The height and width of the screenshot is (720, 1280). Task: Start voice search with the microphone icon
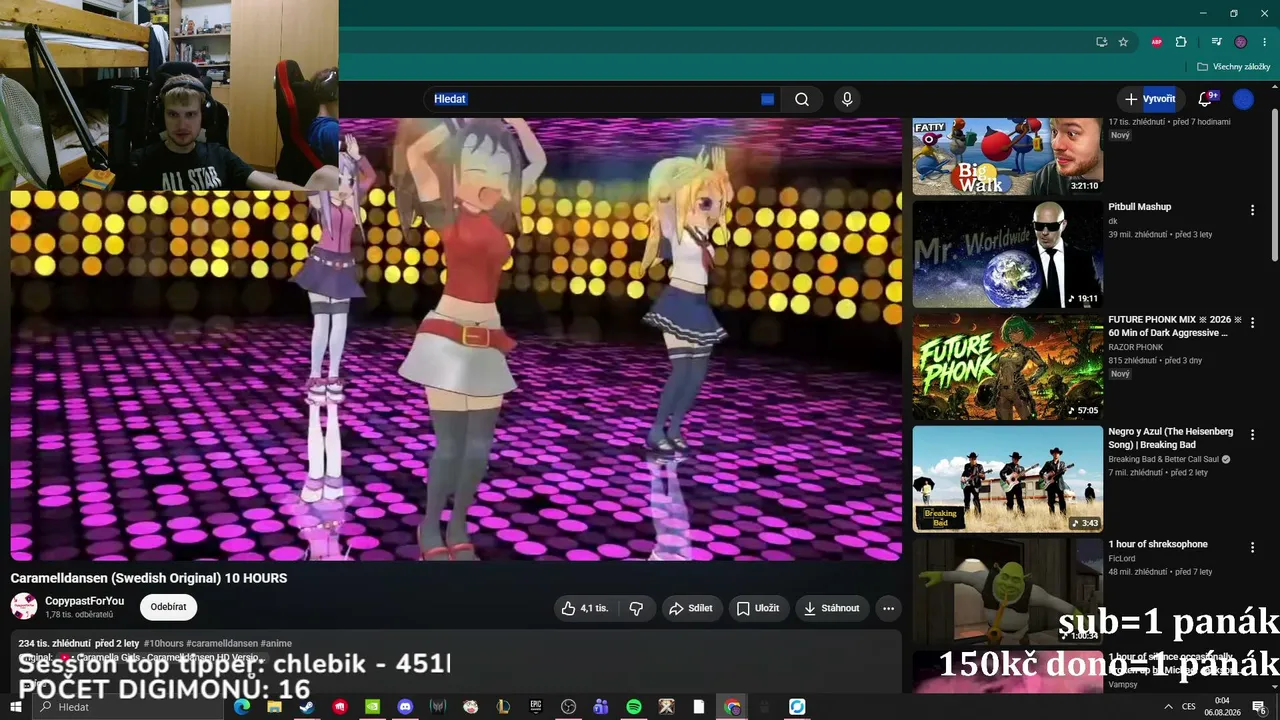coord(847,99)
